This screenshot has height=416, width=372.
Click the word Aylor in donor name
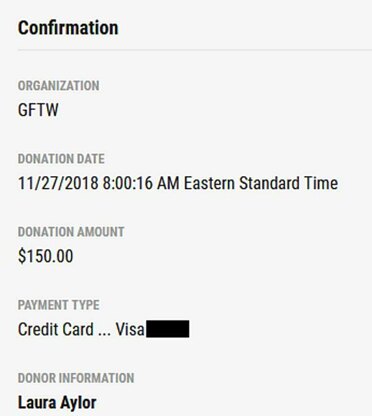pos(78,402)
